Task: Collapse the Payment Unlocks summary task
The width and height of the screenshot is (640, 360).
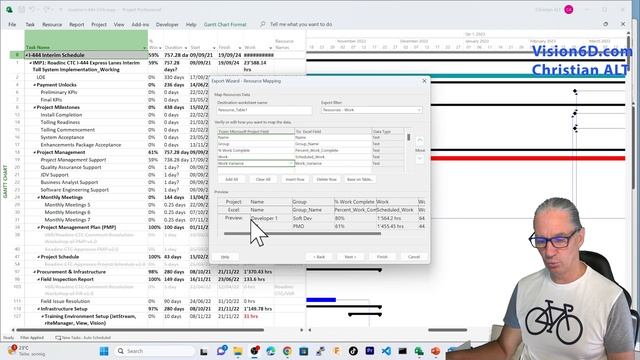Action: [35, 85]
